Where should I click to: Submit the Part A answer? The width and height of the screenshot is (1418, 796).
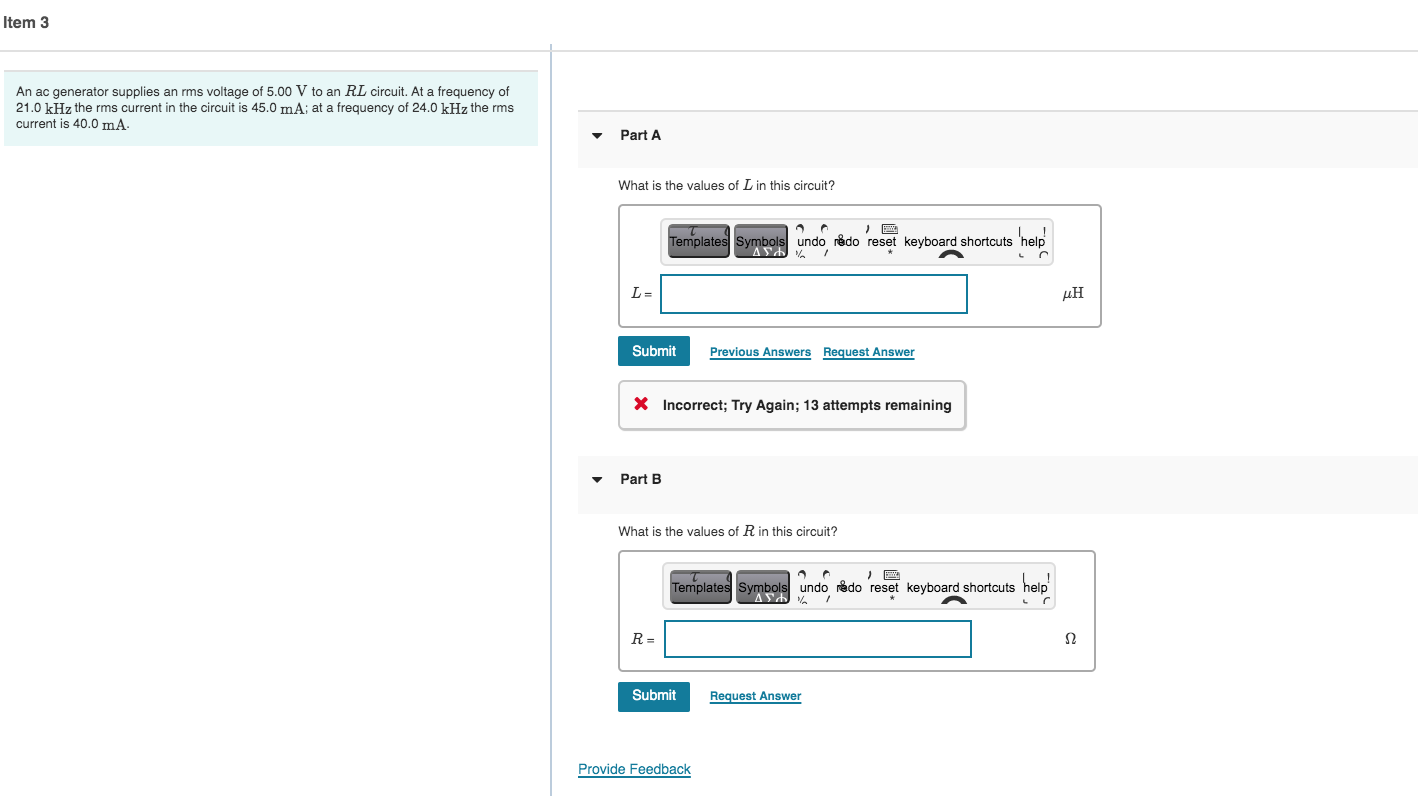(x=654, y=351)
